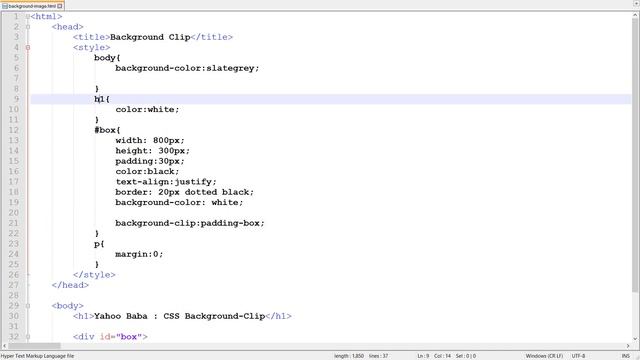640x360 pixels.
Task: Click the 'body{' selector on line 5
Action: [x=107, y=58]
